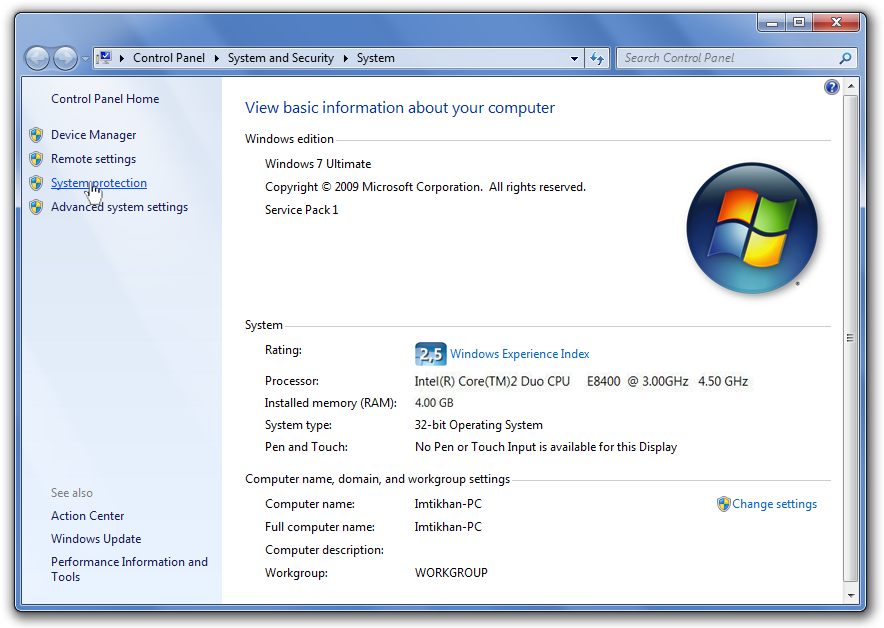Click the Imtikhan-PC Full computer name value

click(x=448, y=527)
